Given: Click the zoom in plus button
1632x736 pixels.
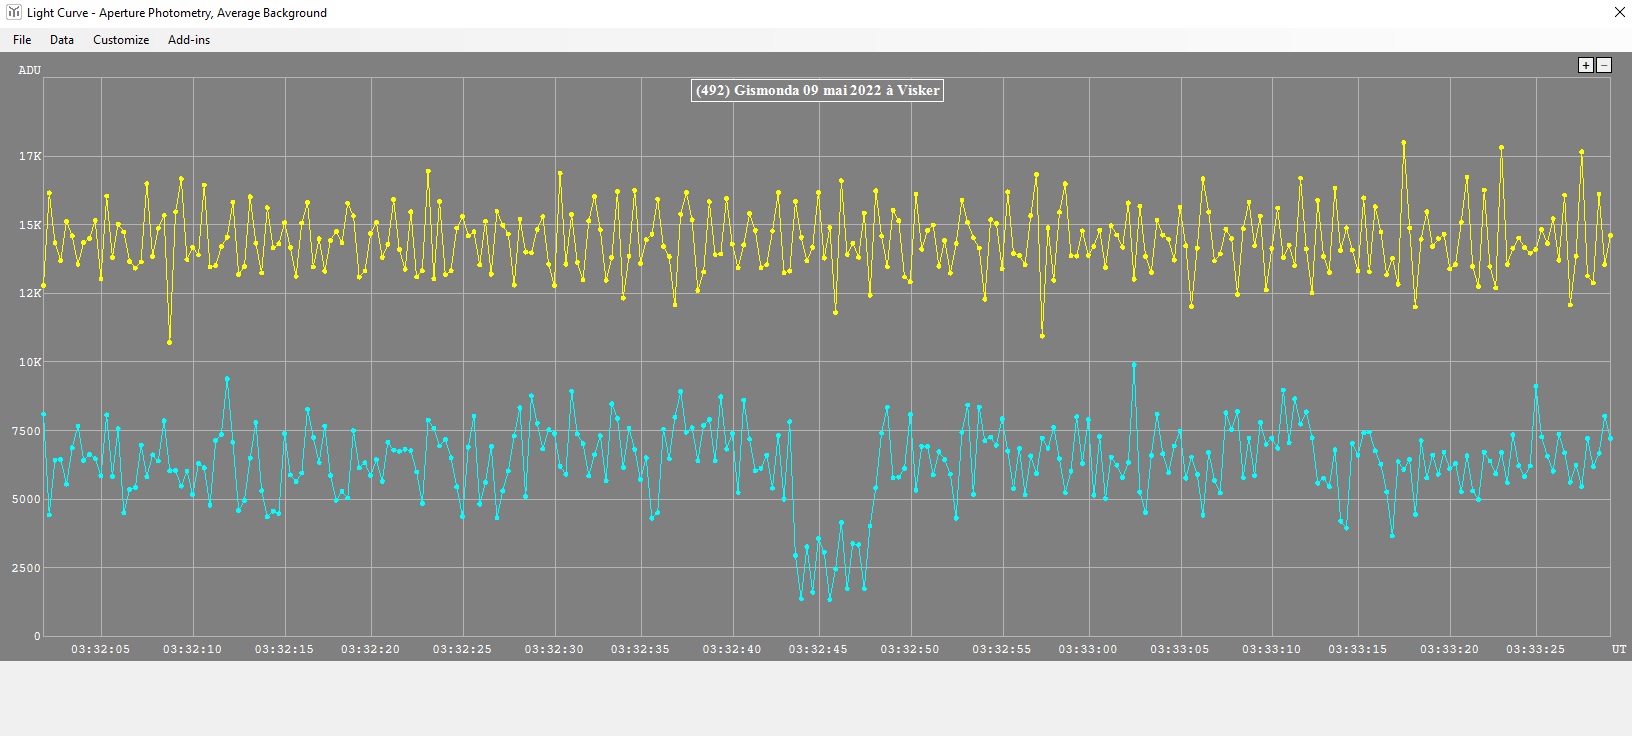Looking at the screenshot, I should pos(1585,65).
